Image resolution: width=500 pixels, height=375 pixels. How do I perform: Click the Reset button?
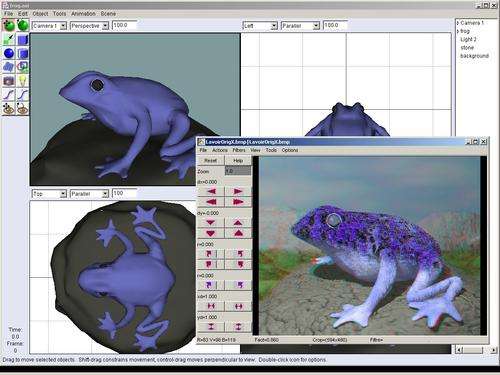tap(211, 161)
